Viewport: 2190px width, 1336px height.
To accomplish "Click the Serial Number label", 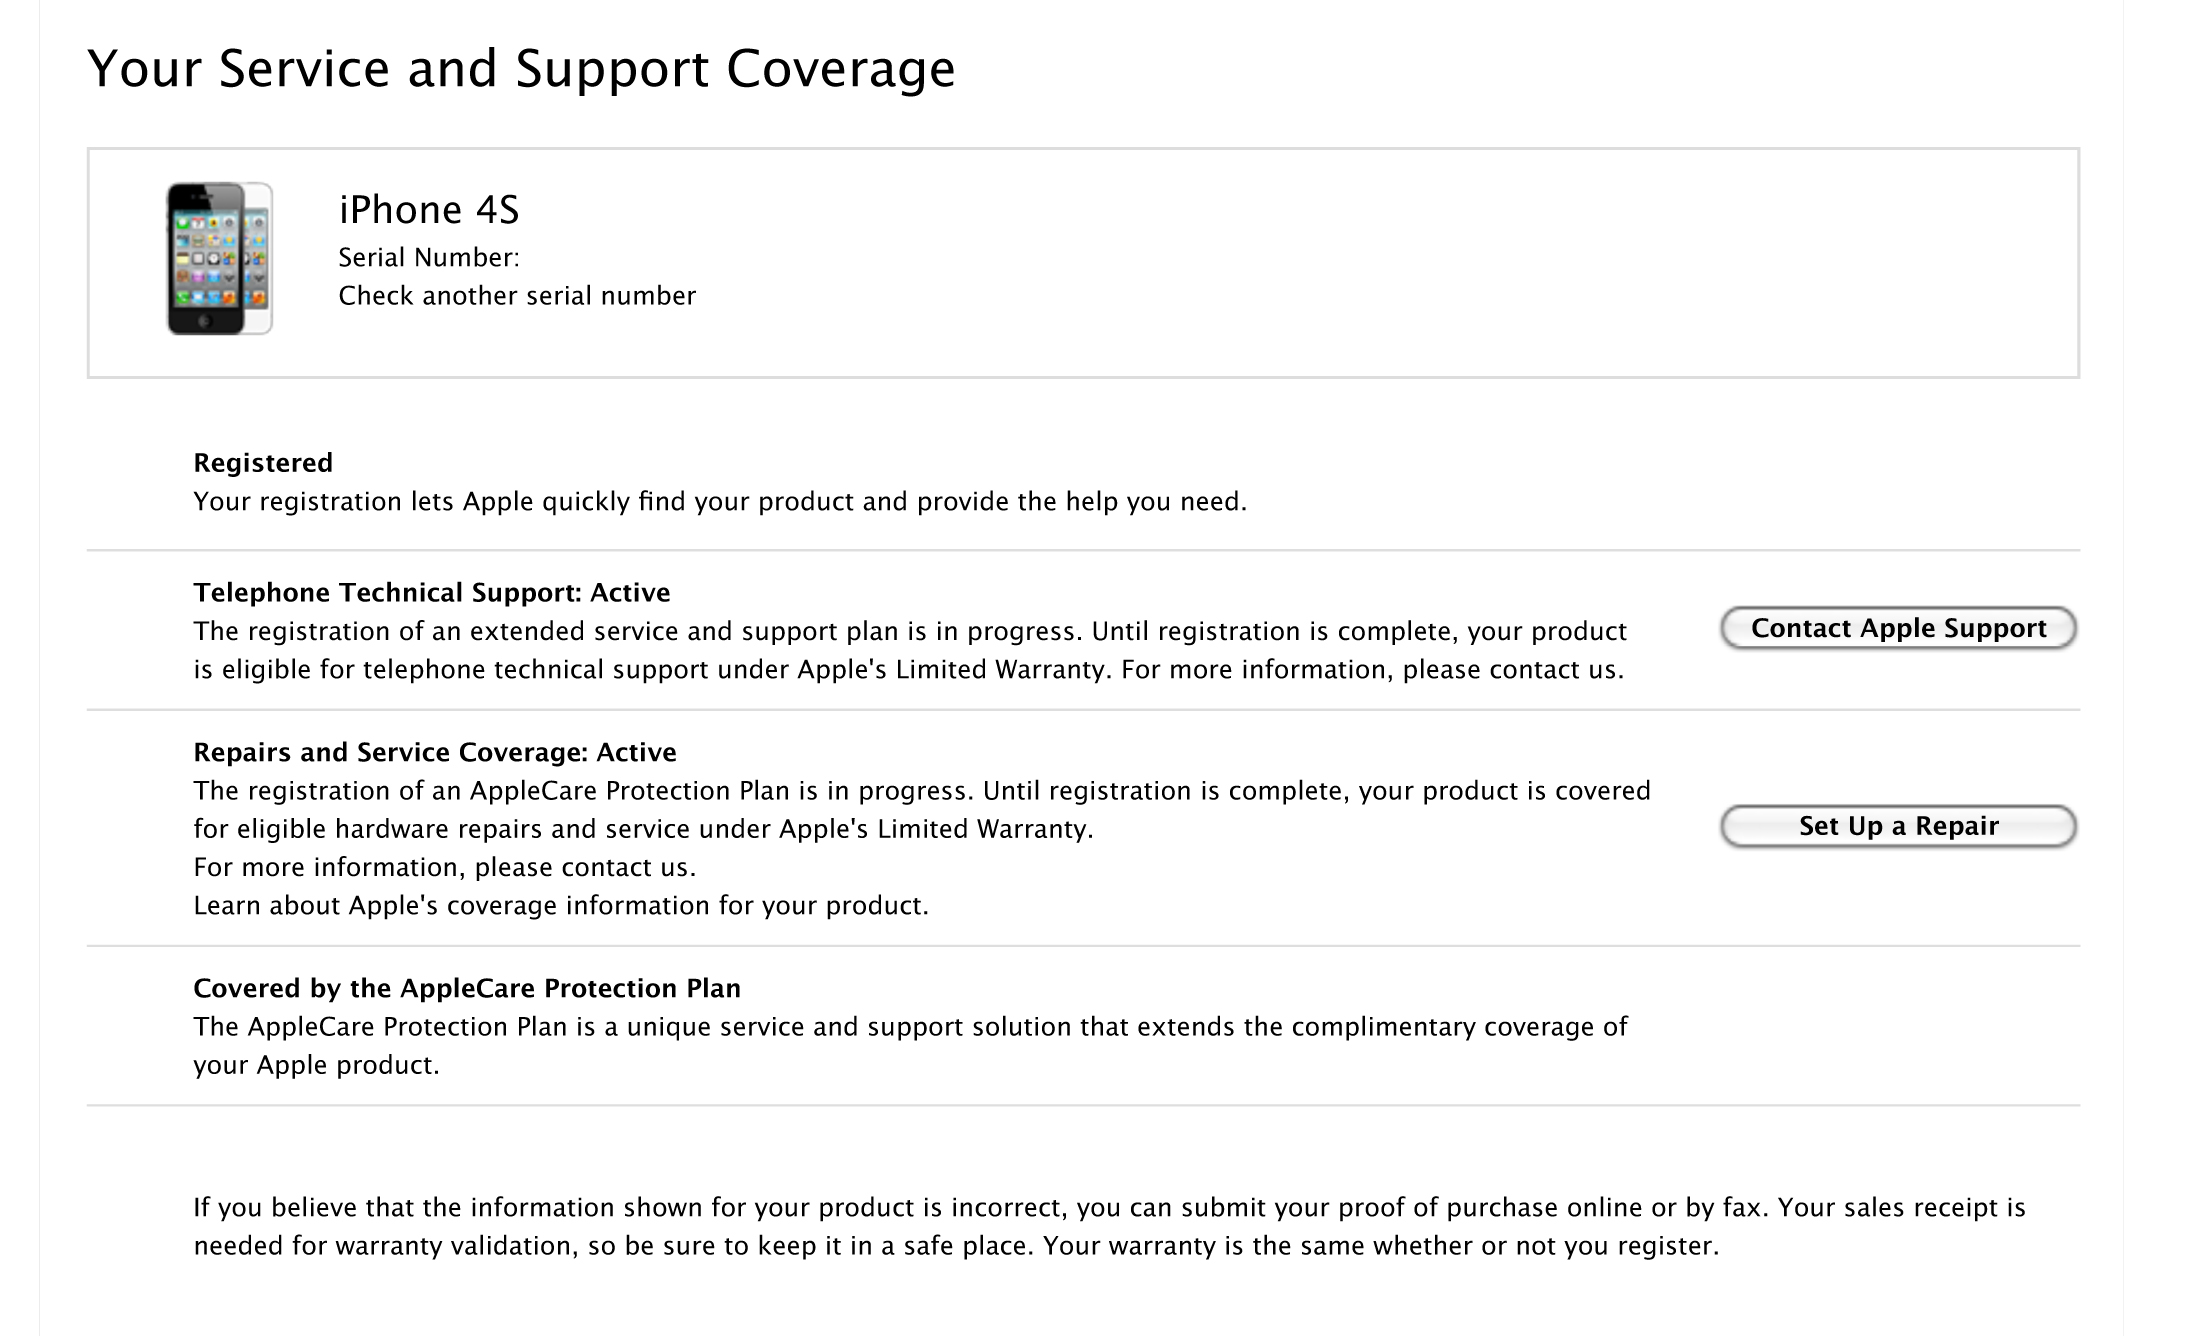I will click(429, 258).
